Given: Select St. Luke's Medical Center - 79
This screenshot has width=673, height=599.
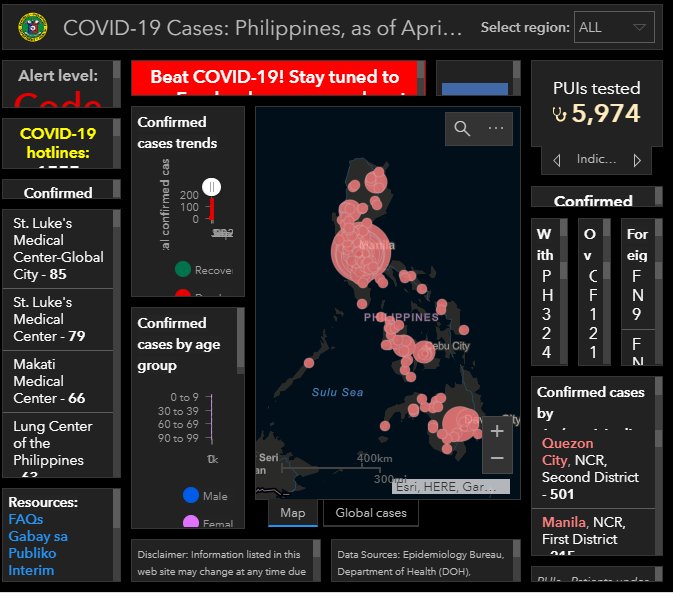Looking at the screenshot, I should (x=58, y=319).
